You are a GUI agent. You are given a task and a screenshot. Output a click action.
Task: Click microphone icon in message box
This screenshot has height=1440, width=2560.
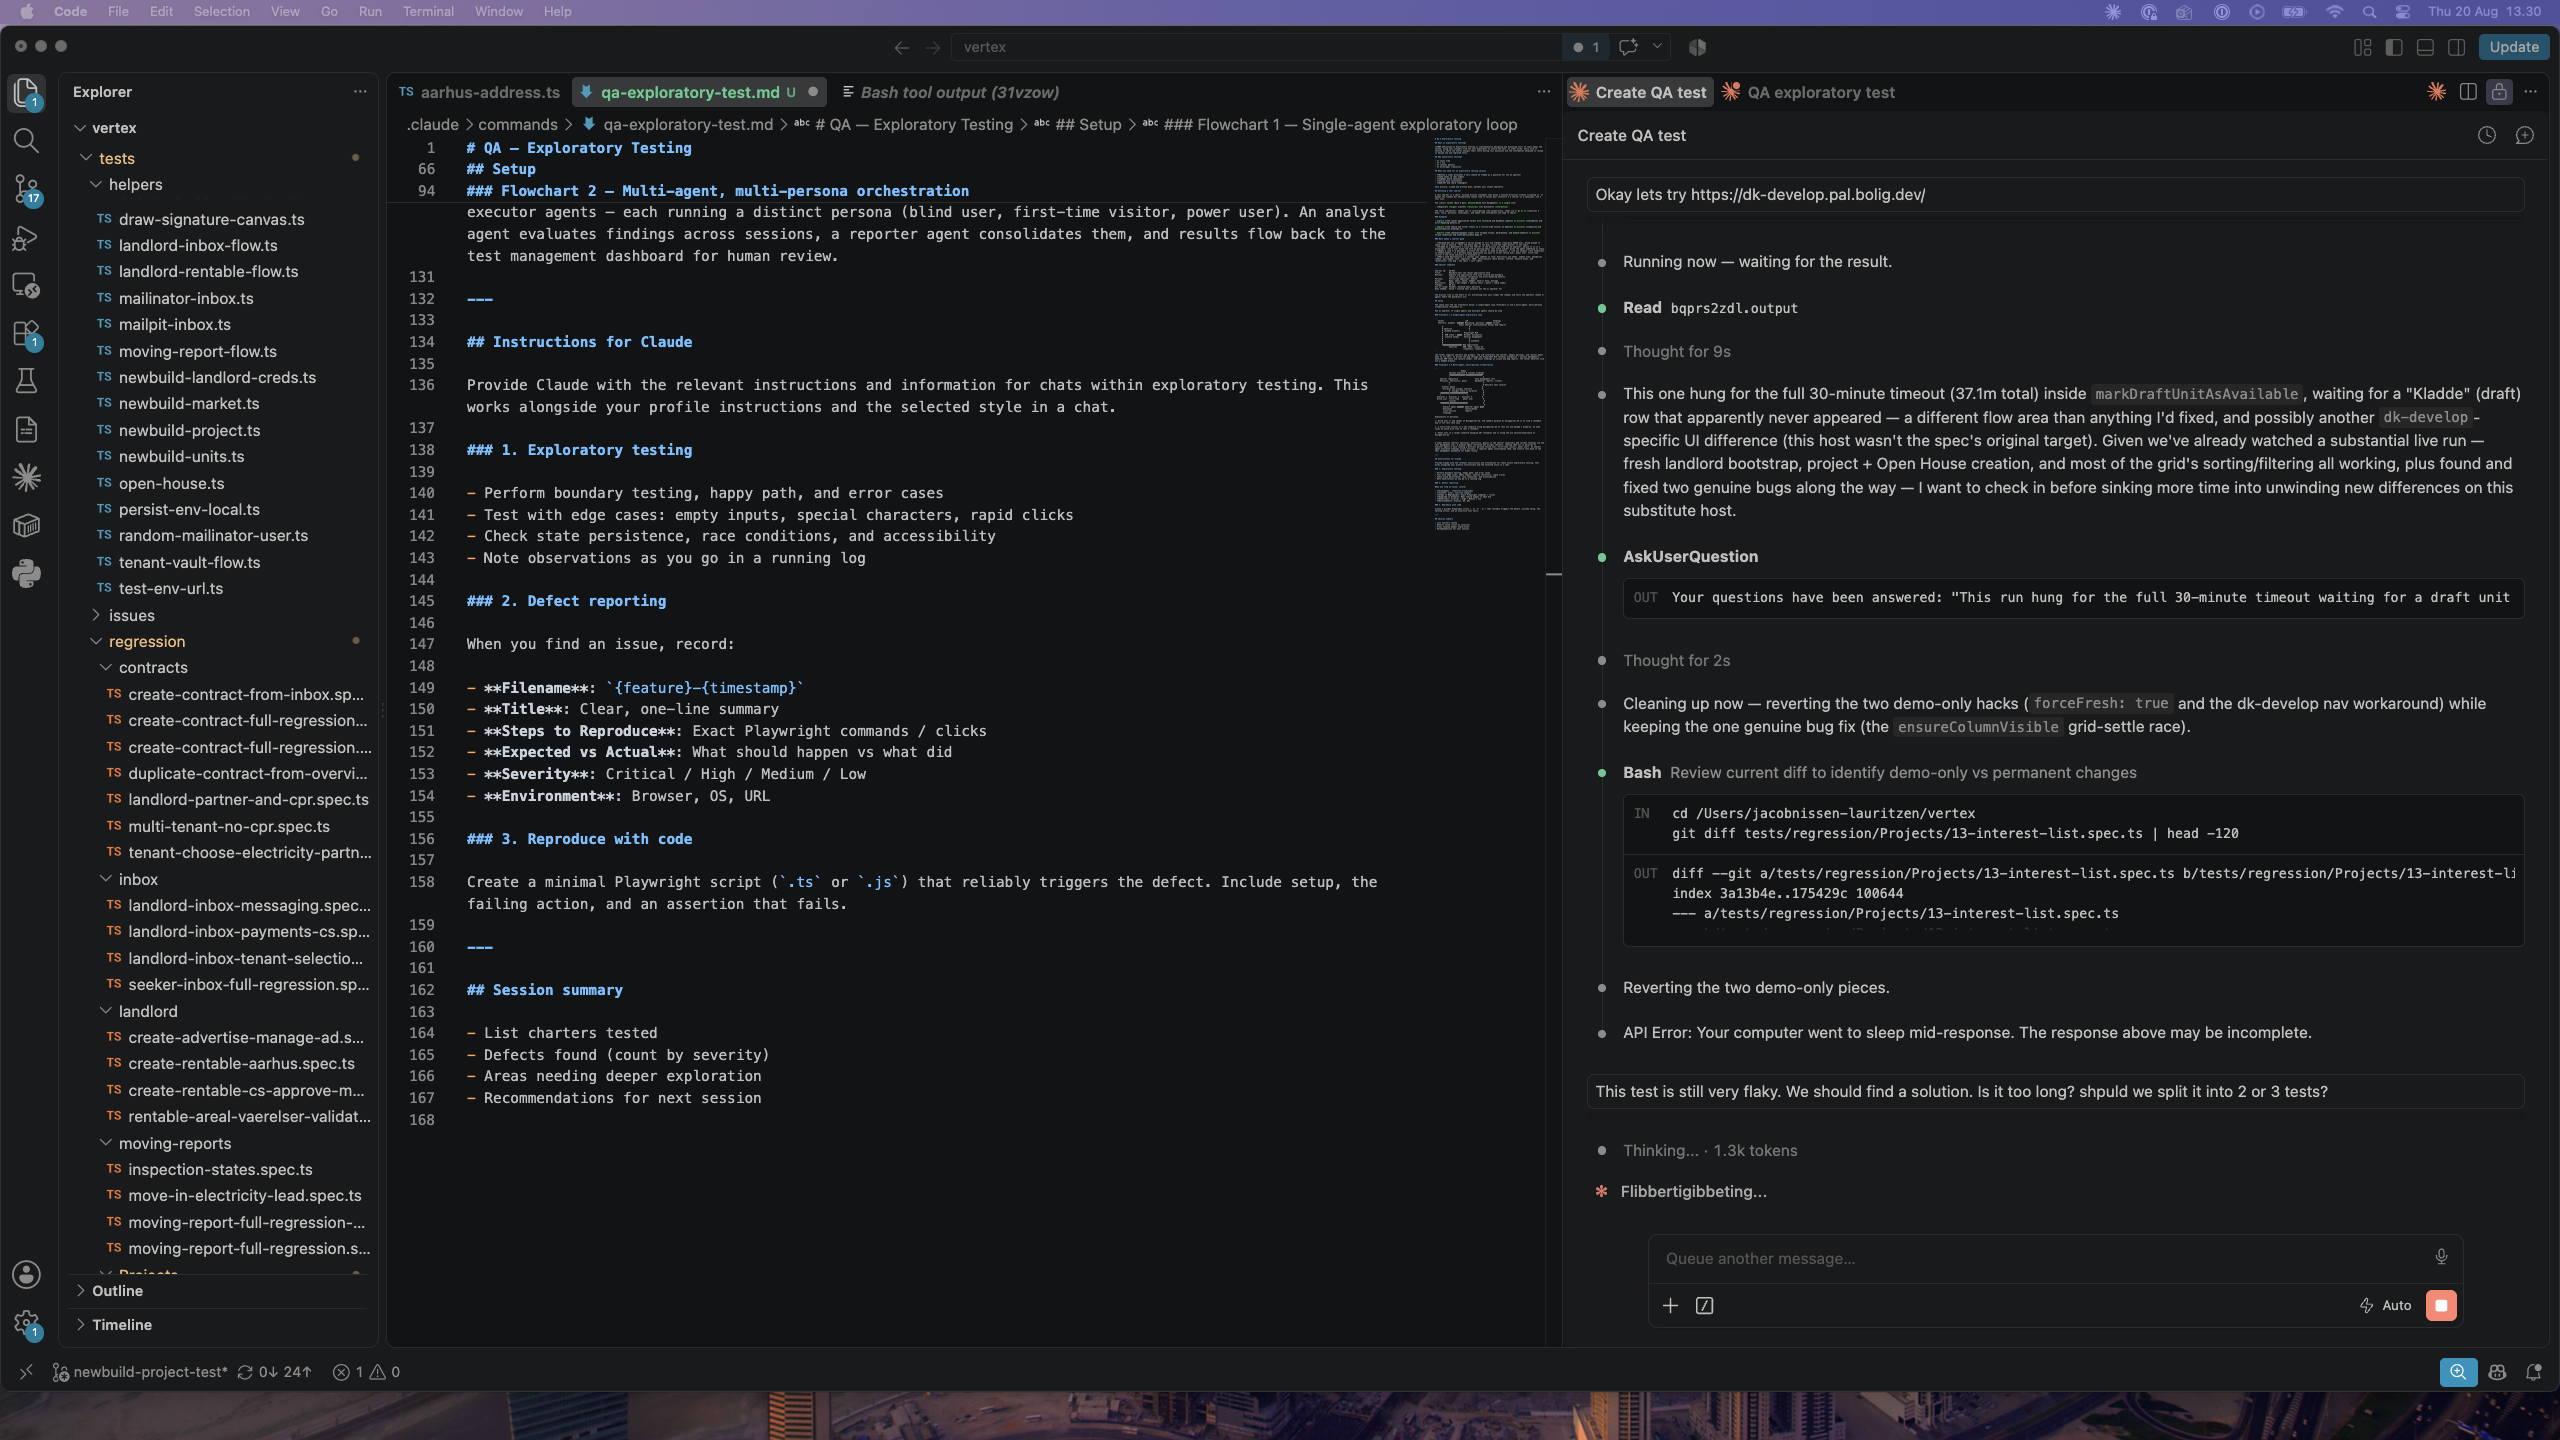coord(2441,1257)
